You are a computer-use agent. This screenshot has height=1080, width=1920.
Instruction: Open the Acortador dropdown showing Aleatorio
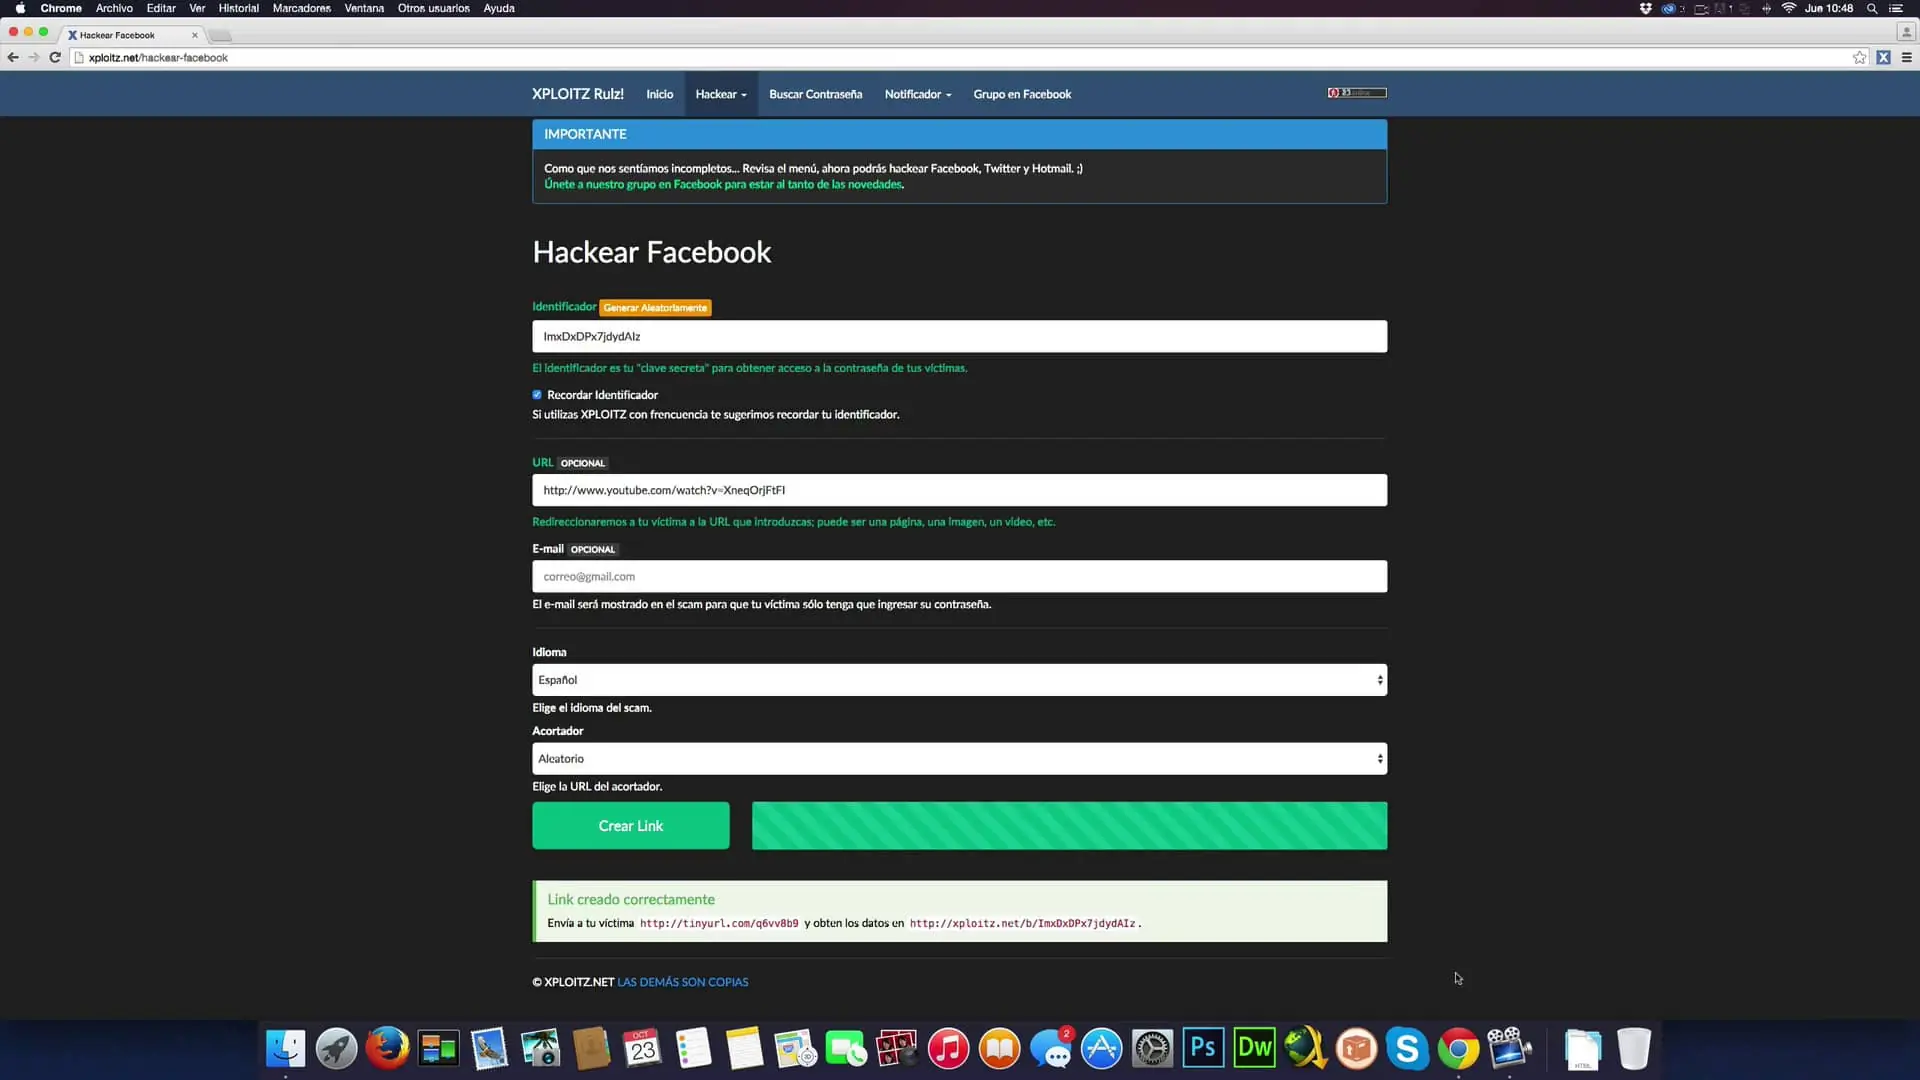tap(959, 759)
